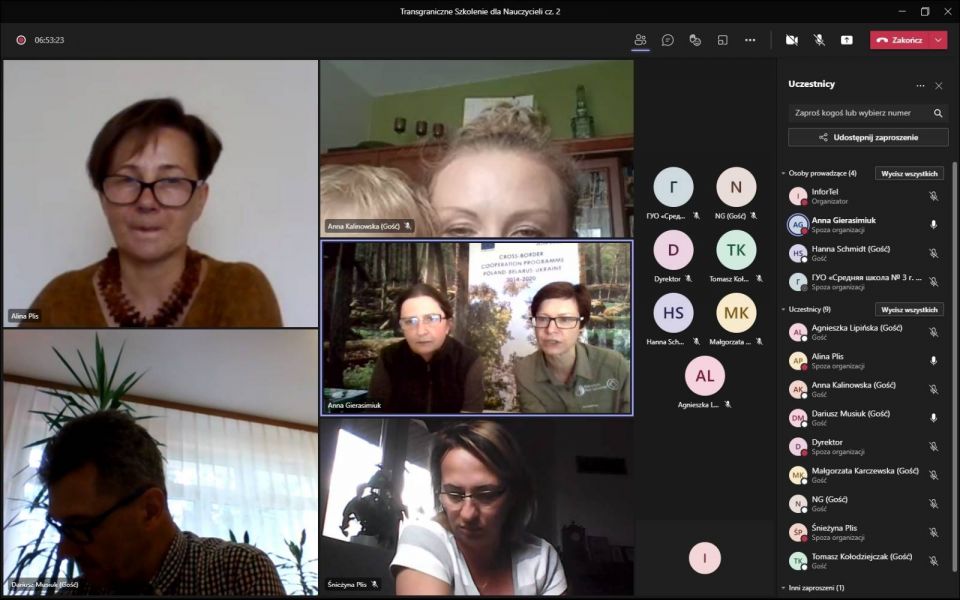Open more actions in the meeting toolbar
The image size is (960, 600).
click(750, 40)
